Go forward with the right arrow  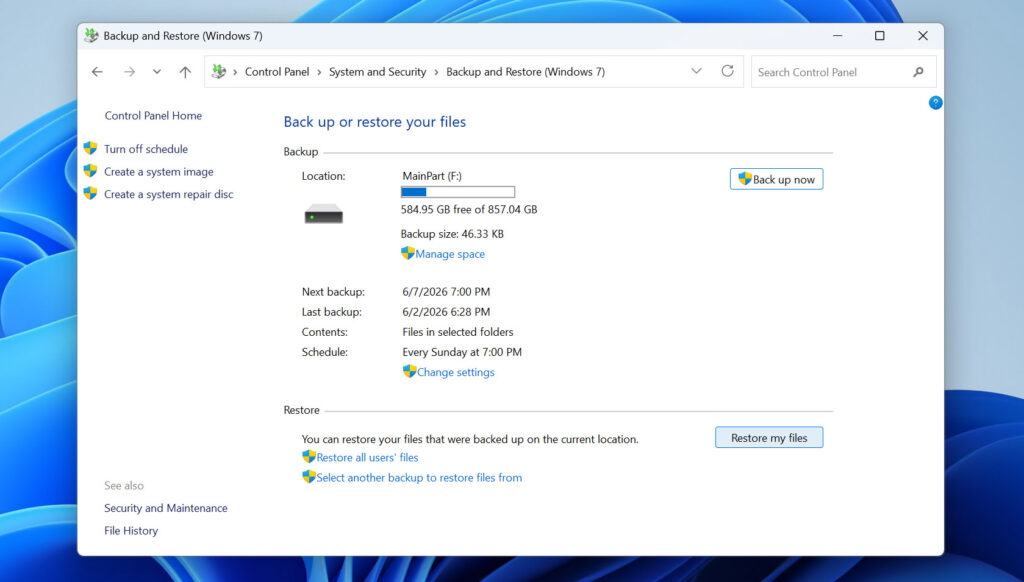click(x=129, y=72)
